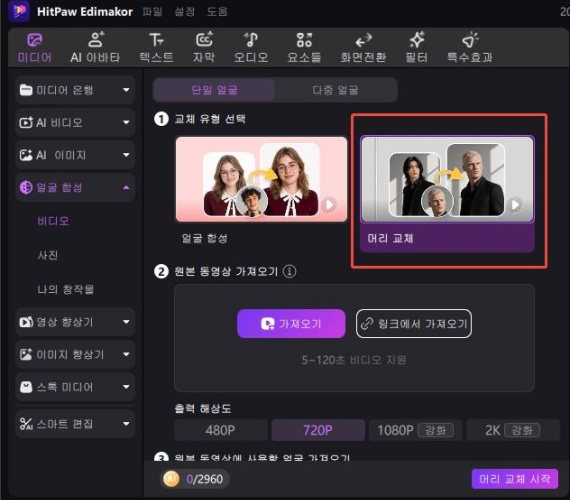Open the 미디어 toolbar section
Image resolution: width=570 pixels, height=500 pixels.
35,47
